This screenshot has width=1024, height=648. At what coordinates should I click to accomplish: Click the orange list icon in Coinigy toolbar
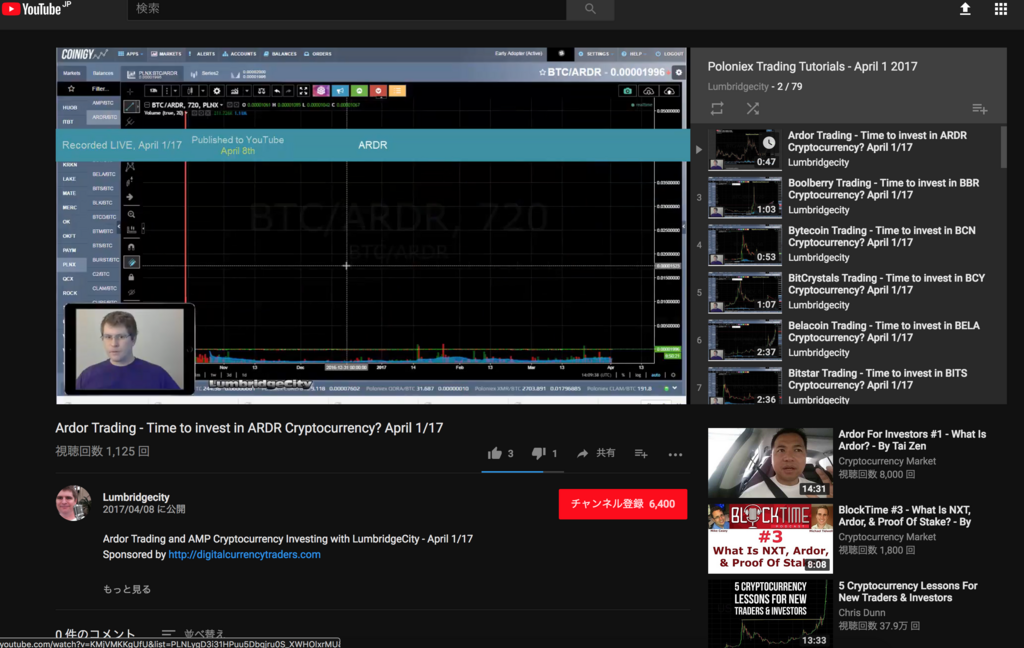pos(397,91)
